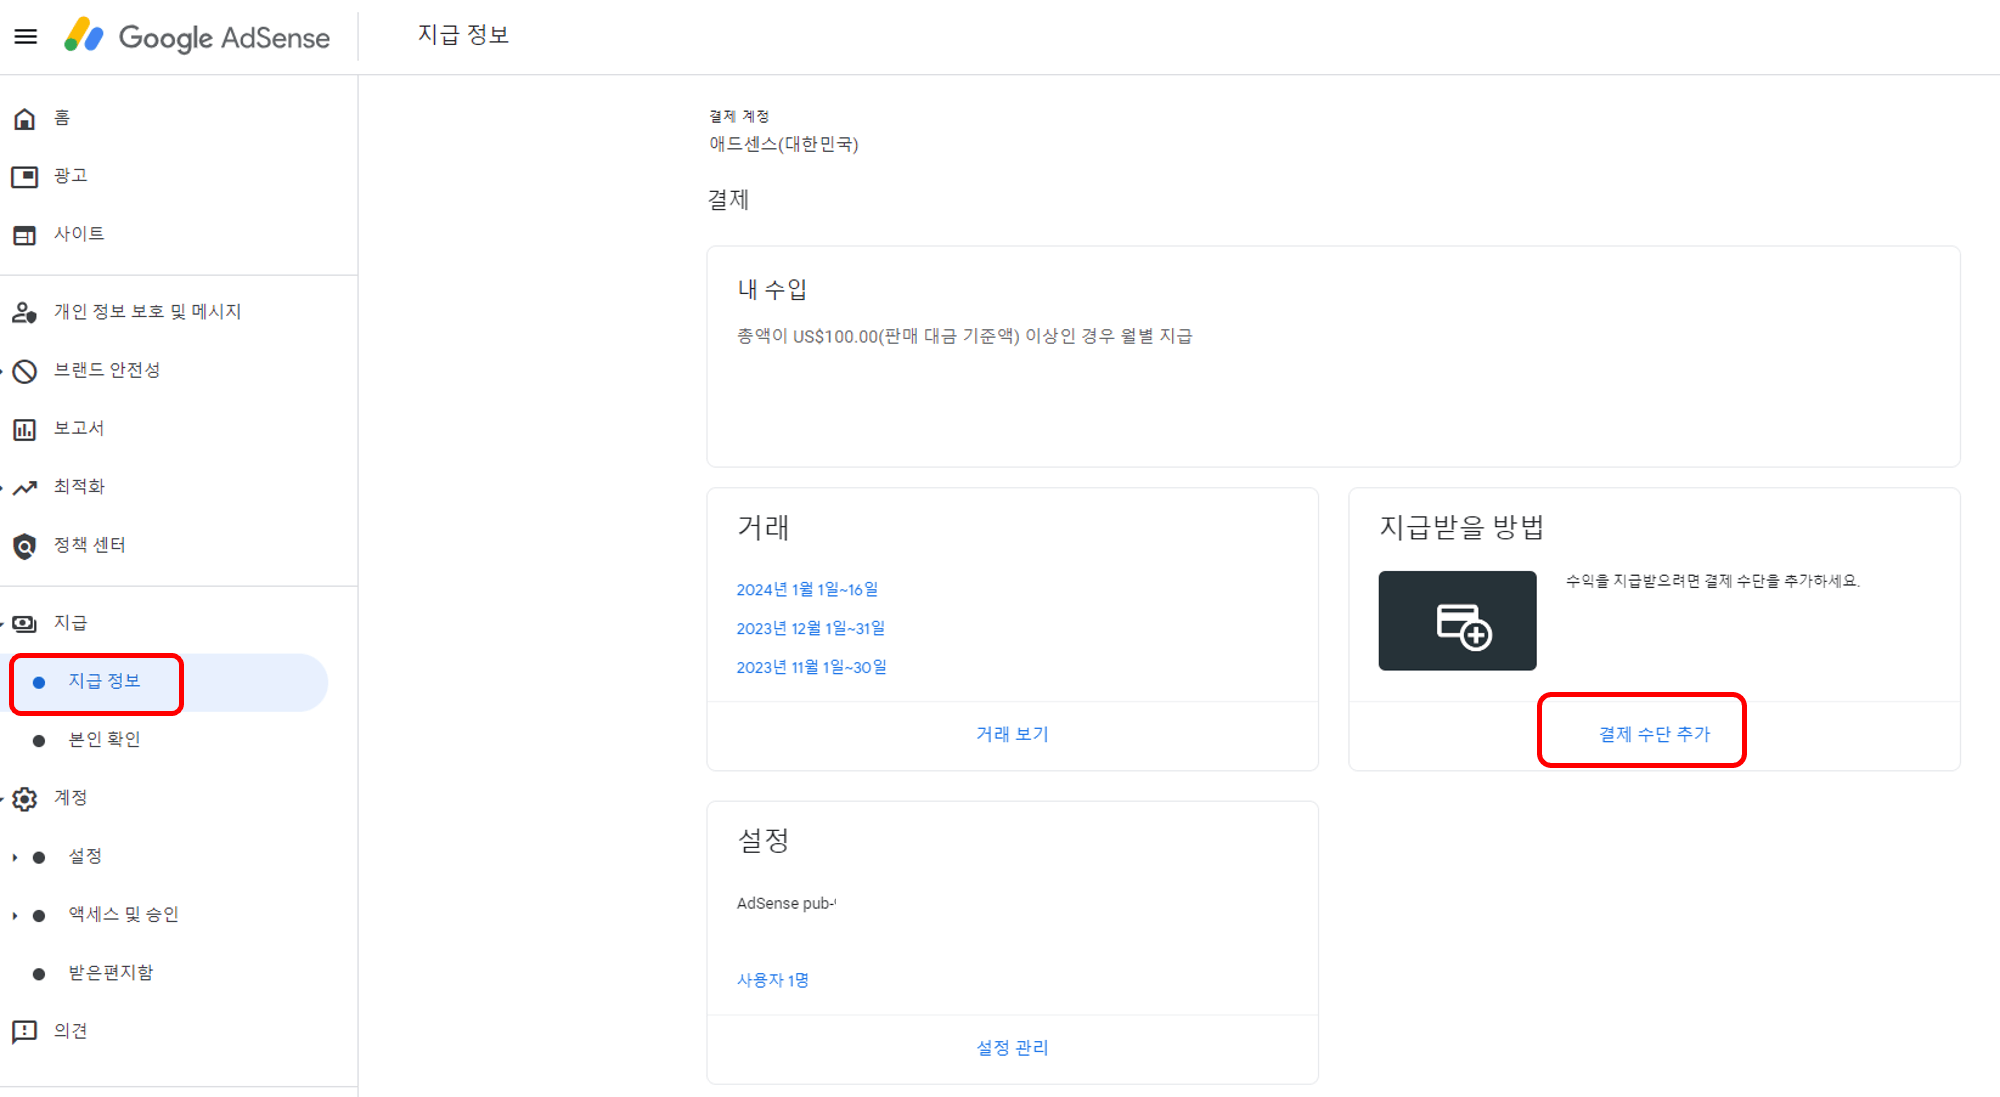Click the 정책 센터 shield icon
The width and height of the screenshot is (2000, 1097).
click(25, 546)
